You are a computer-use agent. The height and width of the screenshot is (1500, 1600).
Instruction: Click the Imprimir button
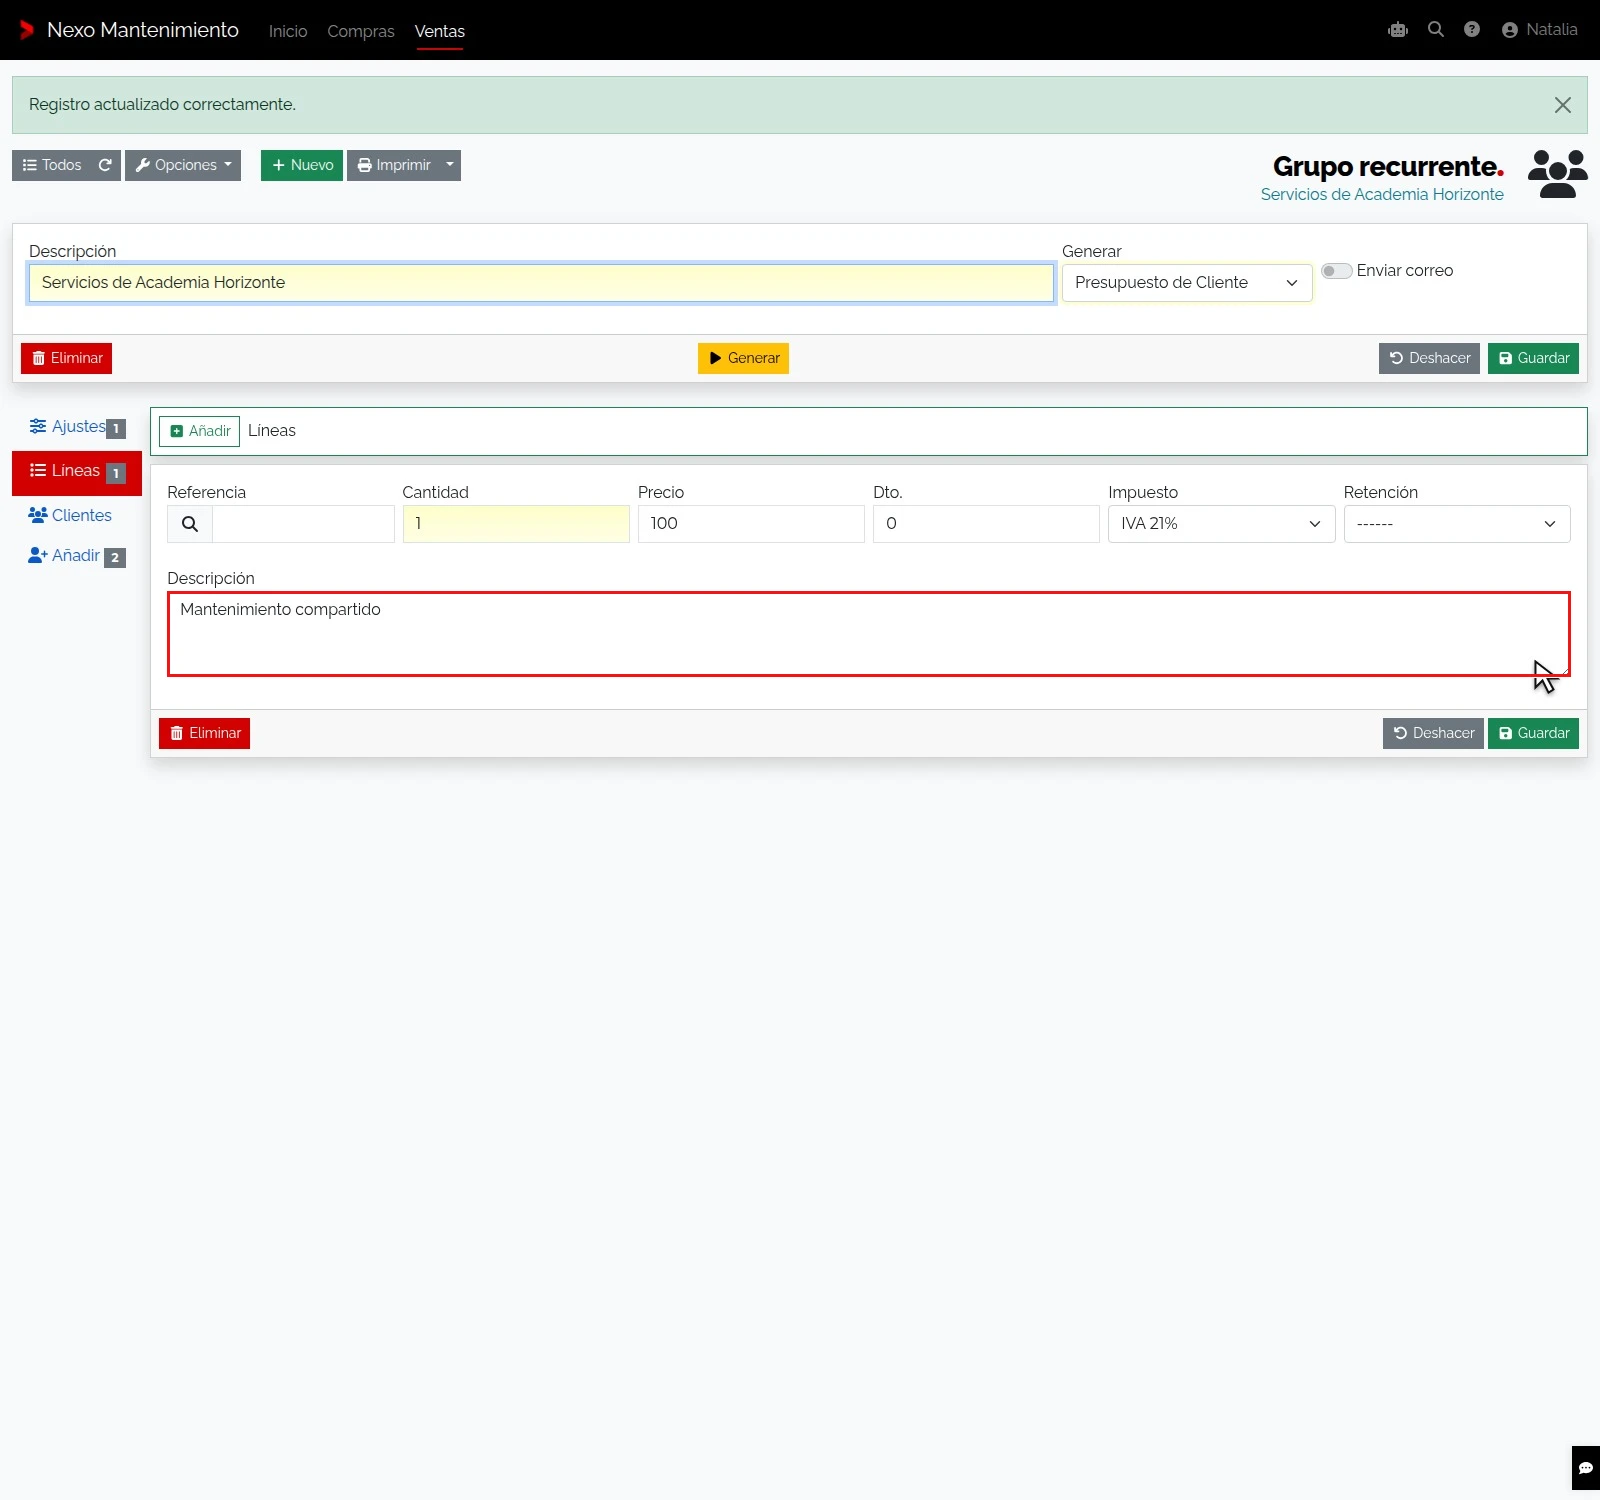(x=394, y=165)
